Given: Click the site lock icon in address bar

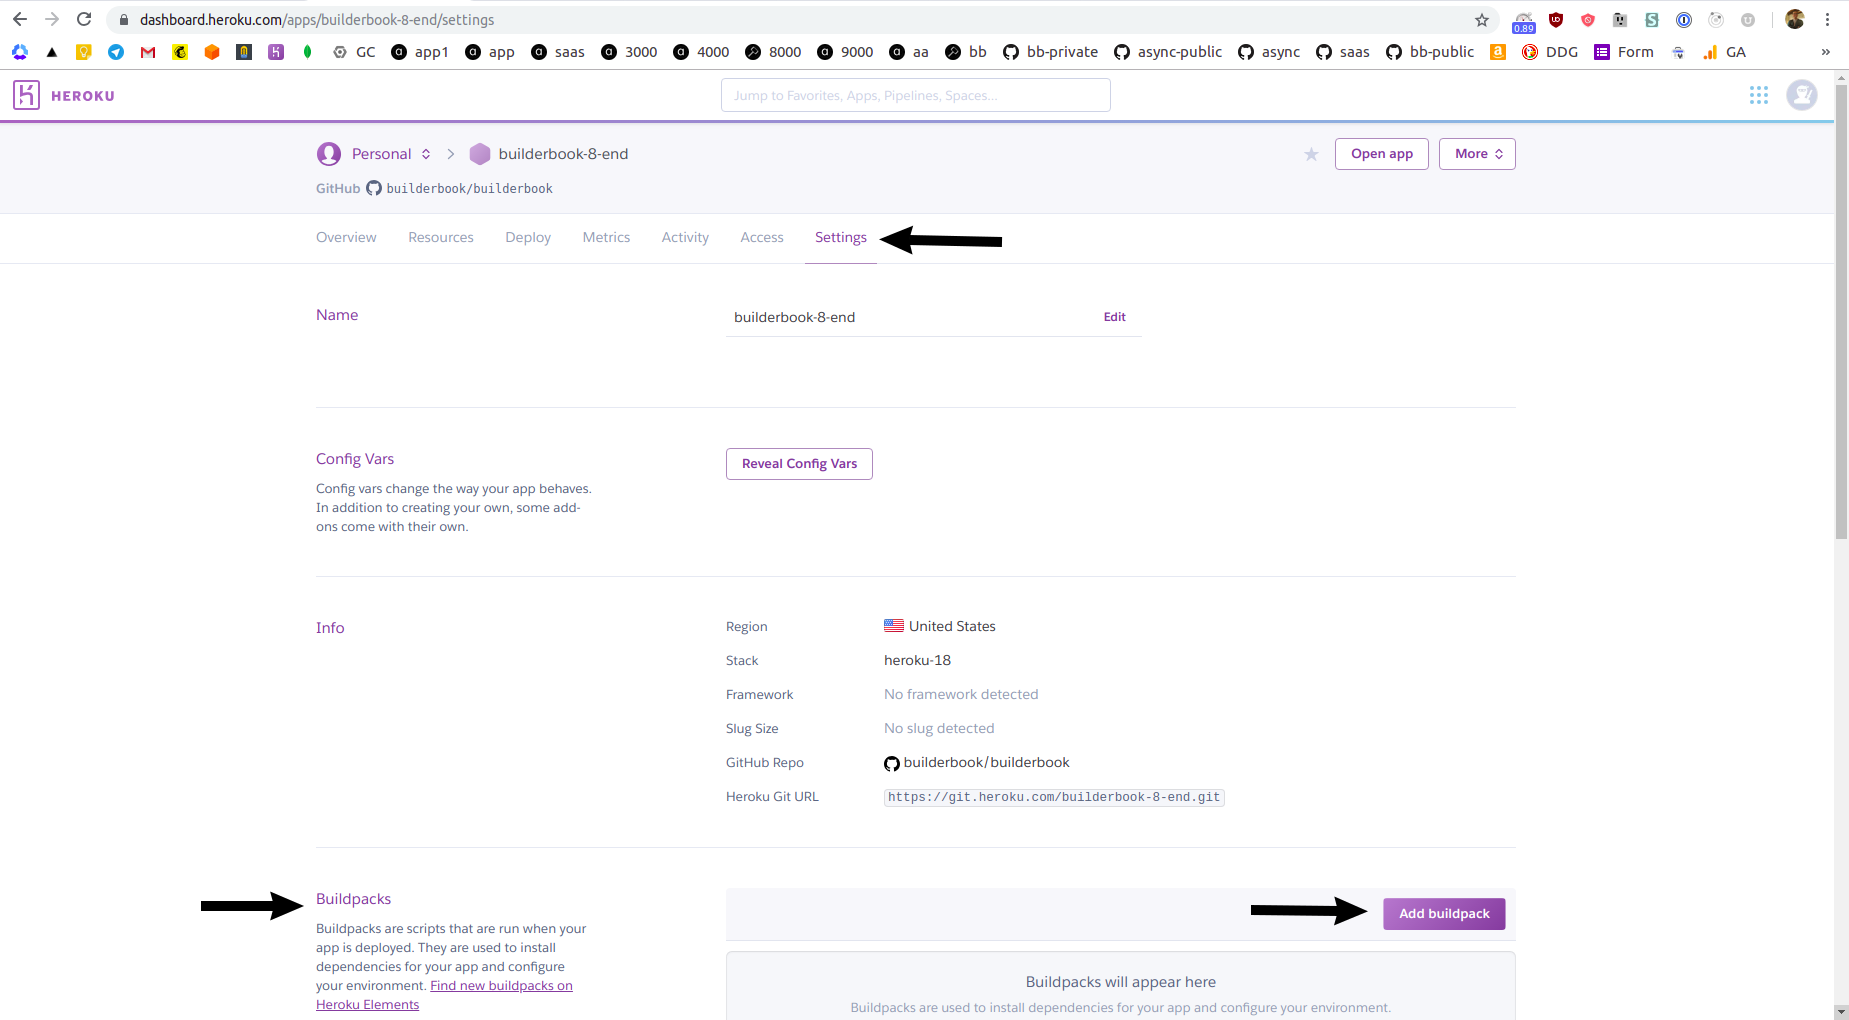Looking at the screenshot, I should [x=124, y=20].
